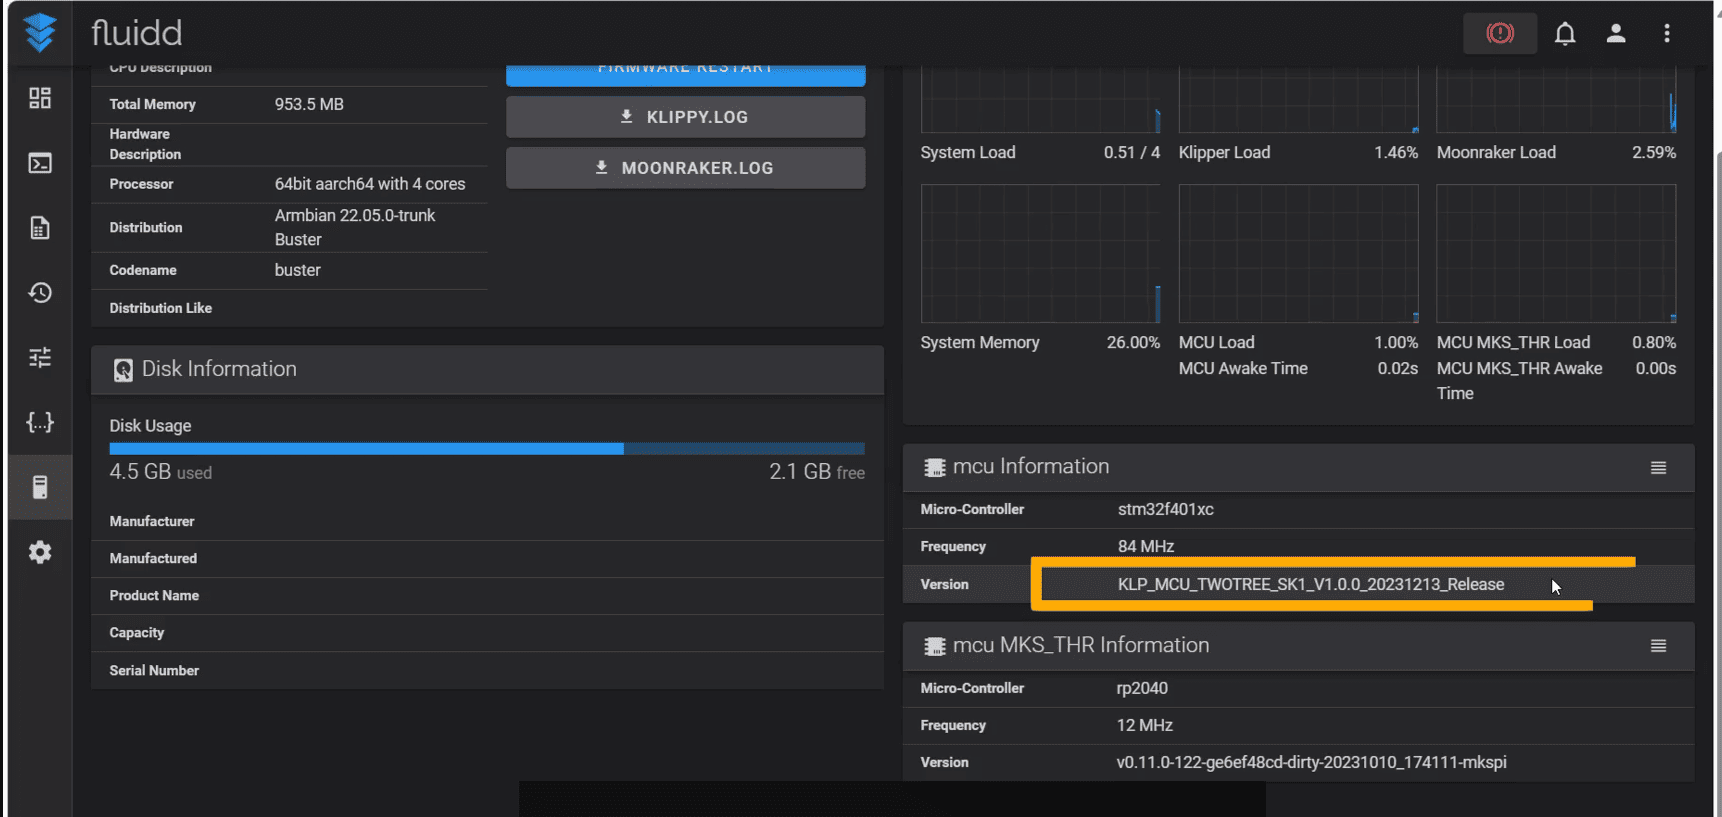Select the 84 MHz frequency value
Screen dimensions: 1722x817
click(1145, 546)
